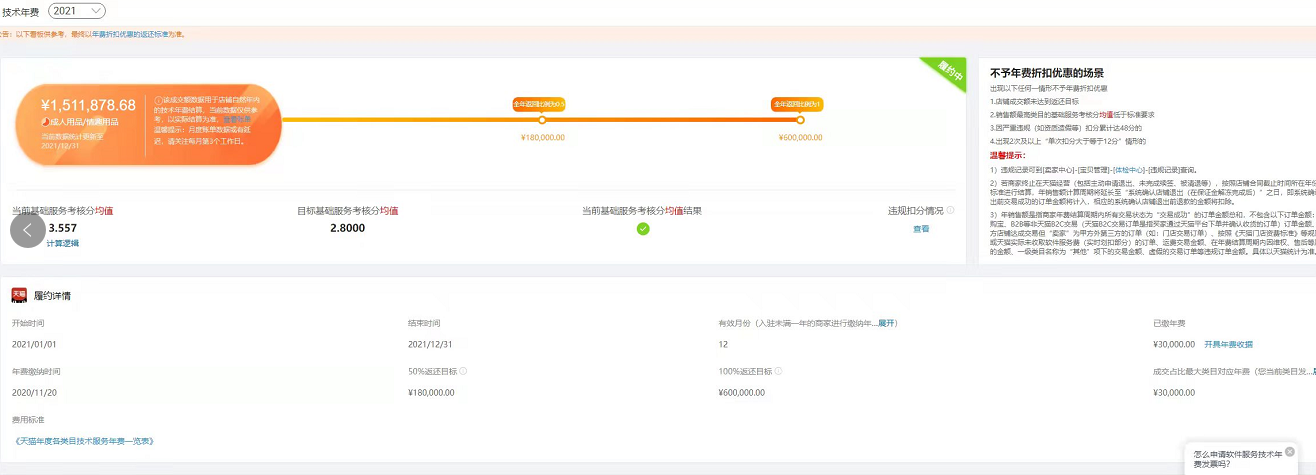This screenshot has height=475, width=1316.
Task: Click the pie icon beside 成人用品/情趣用品
Action: coord(46,121)
